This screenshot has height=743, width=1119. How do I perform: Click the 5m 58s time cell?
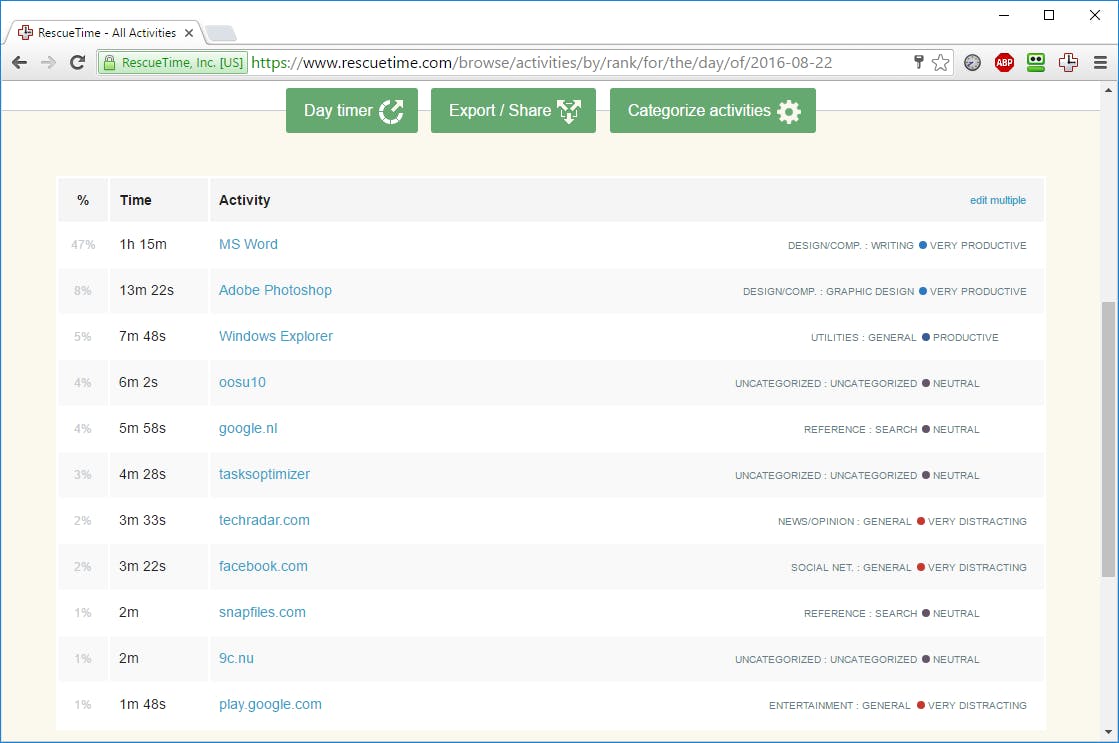click(142, 428)
